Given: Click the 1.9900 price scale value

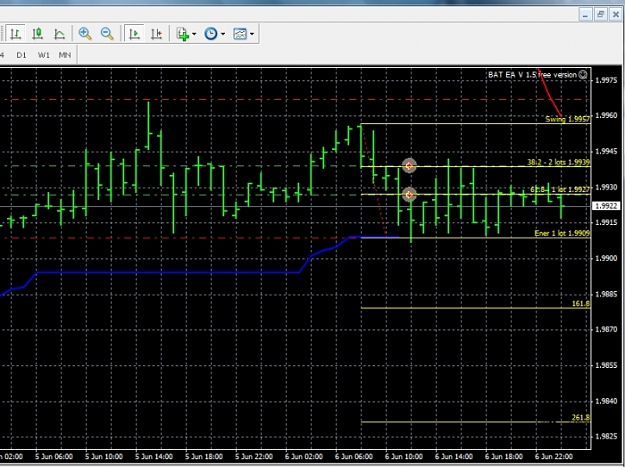Looking at the screenshot, I should click(x=606, y=258).
